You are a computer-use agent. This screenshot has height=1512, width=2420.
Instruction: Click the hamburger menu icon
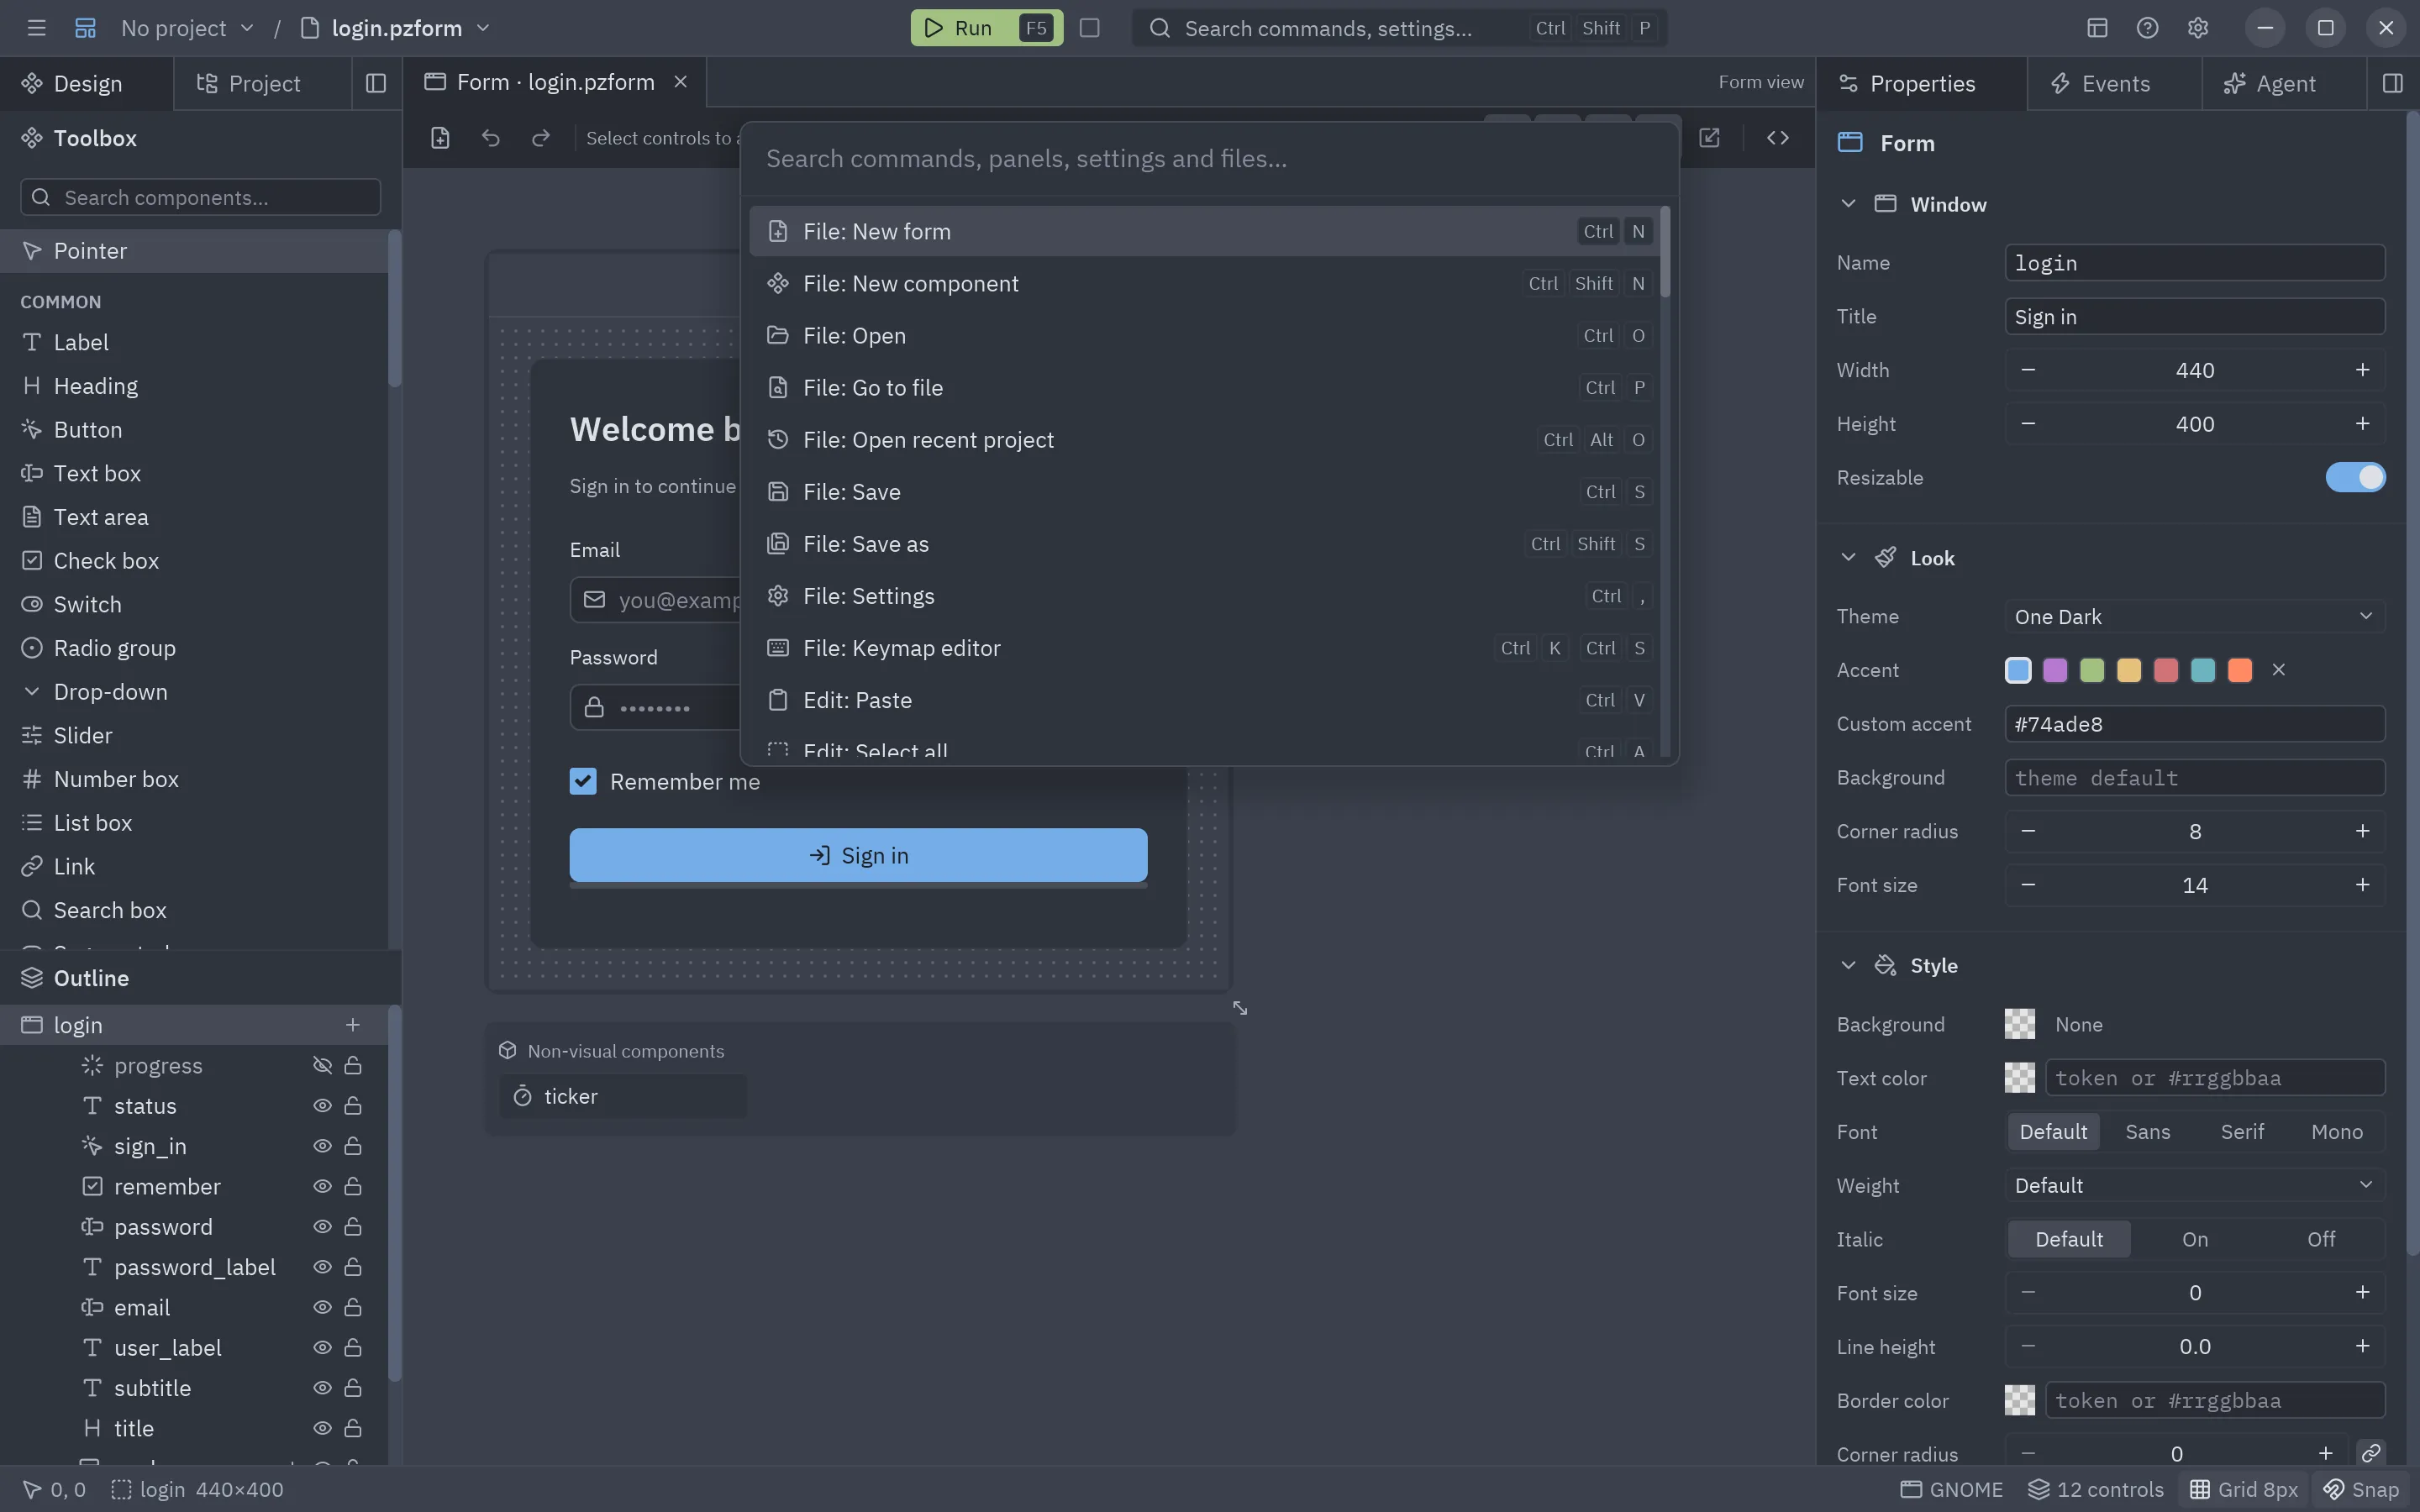click(37, 28)
